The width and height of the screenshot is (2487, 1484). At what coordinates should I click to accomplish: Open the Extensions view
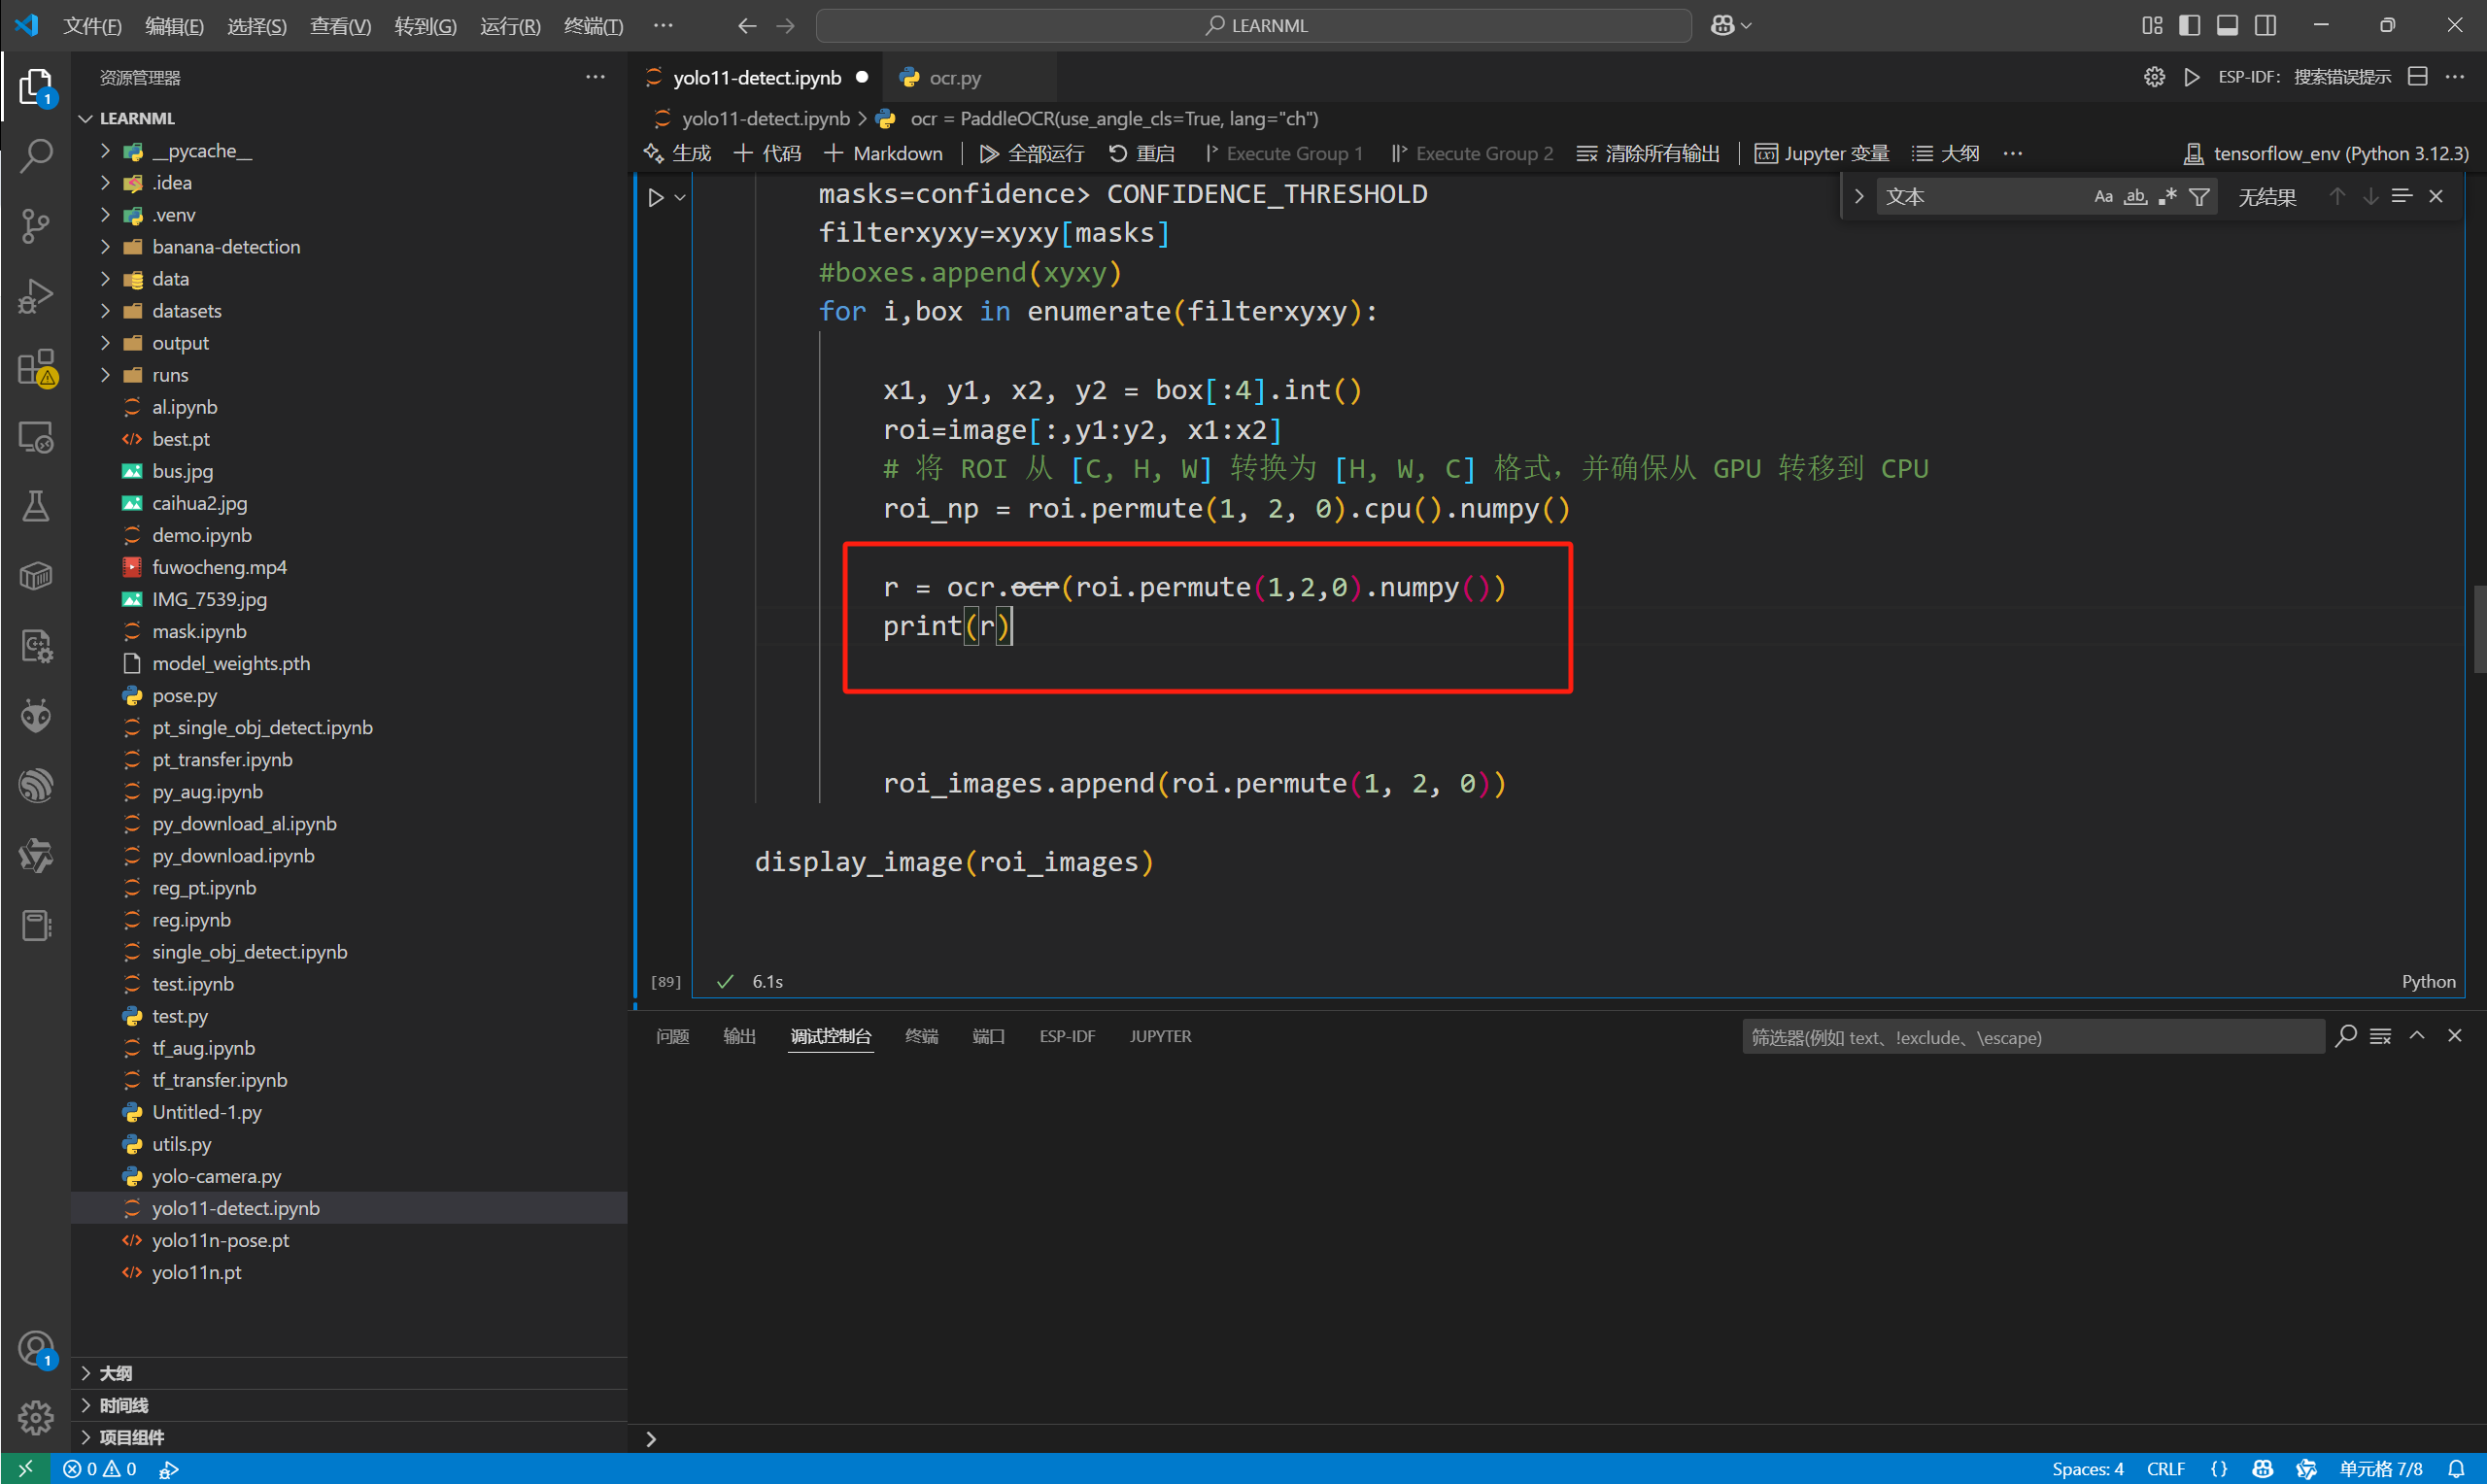pyautogui.click(x=36, y=367)
